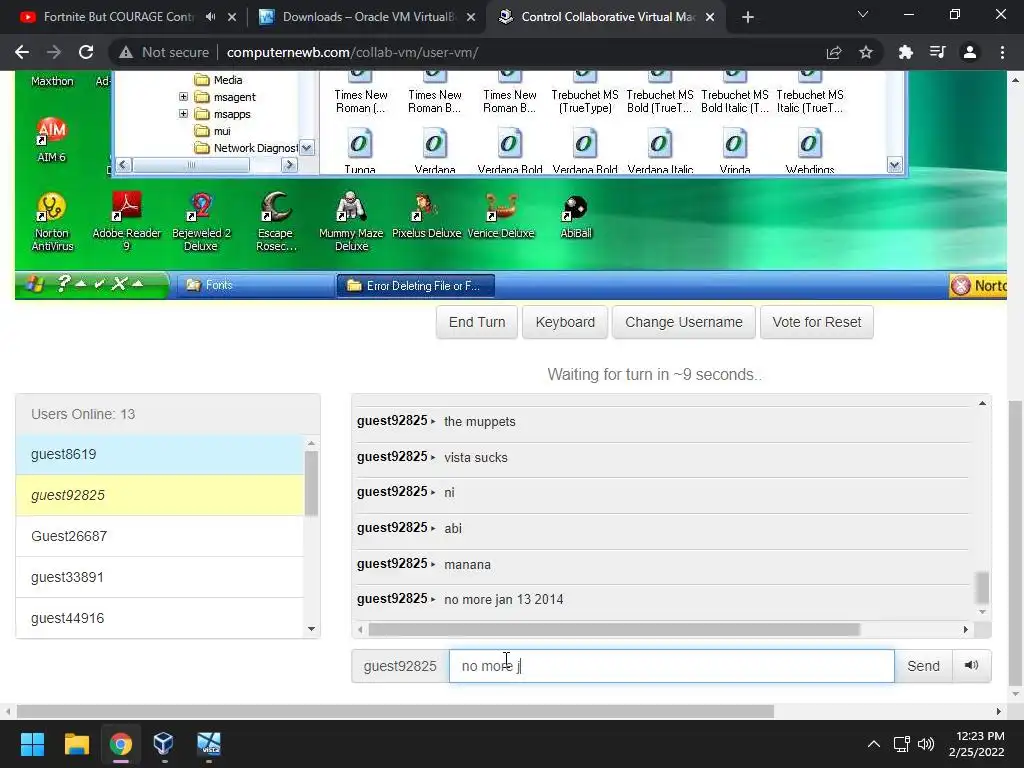Open Windows Start menu on host taskbar
The width and height of the screenshot is (1024, 768).
[32, 744]
